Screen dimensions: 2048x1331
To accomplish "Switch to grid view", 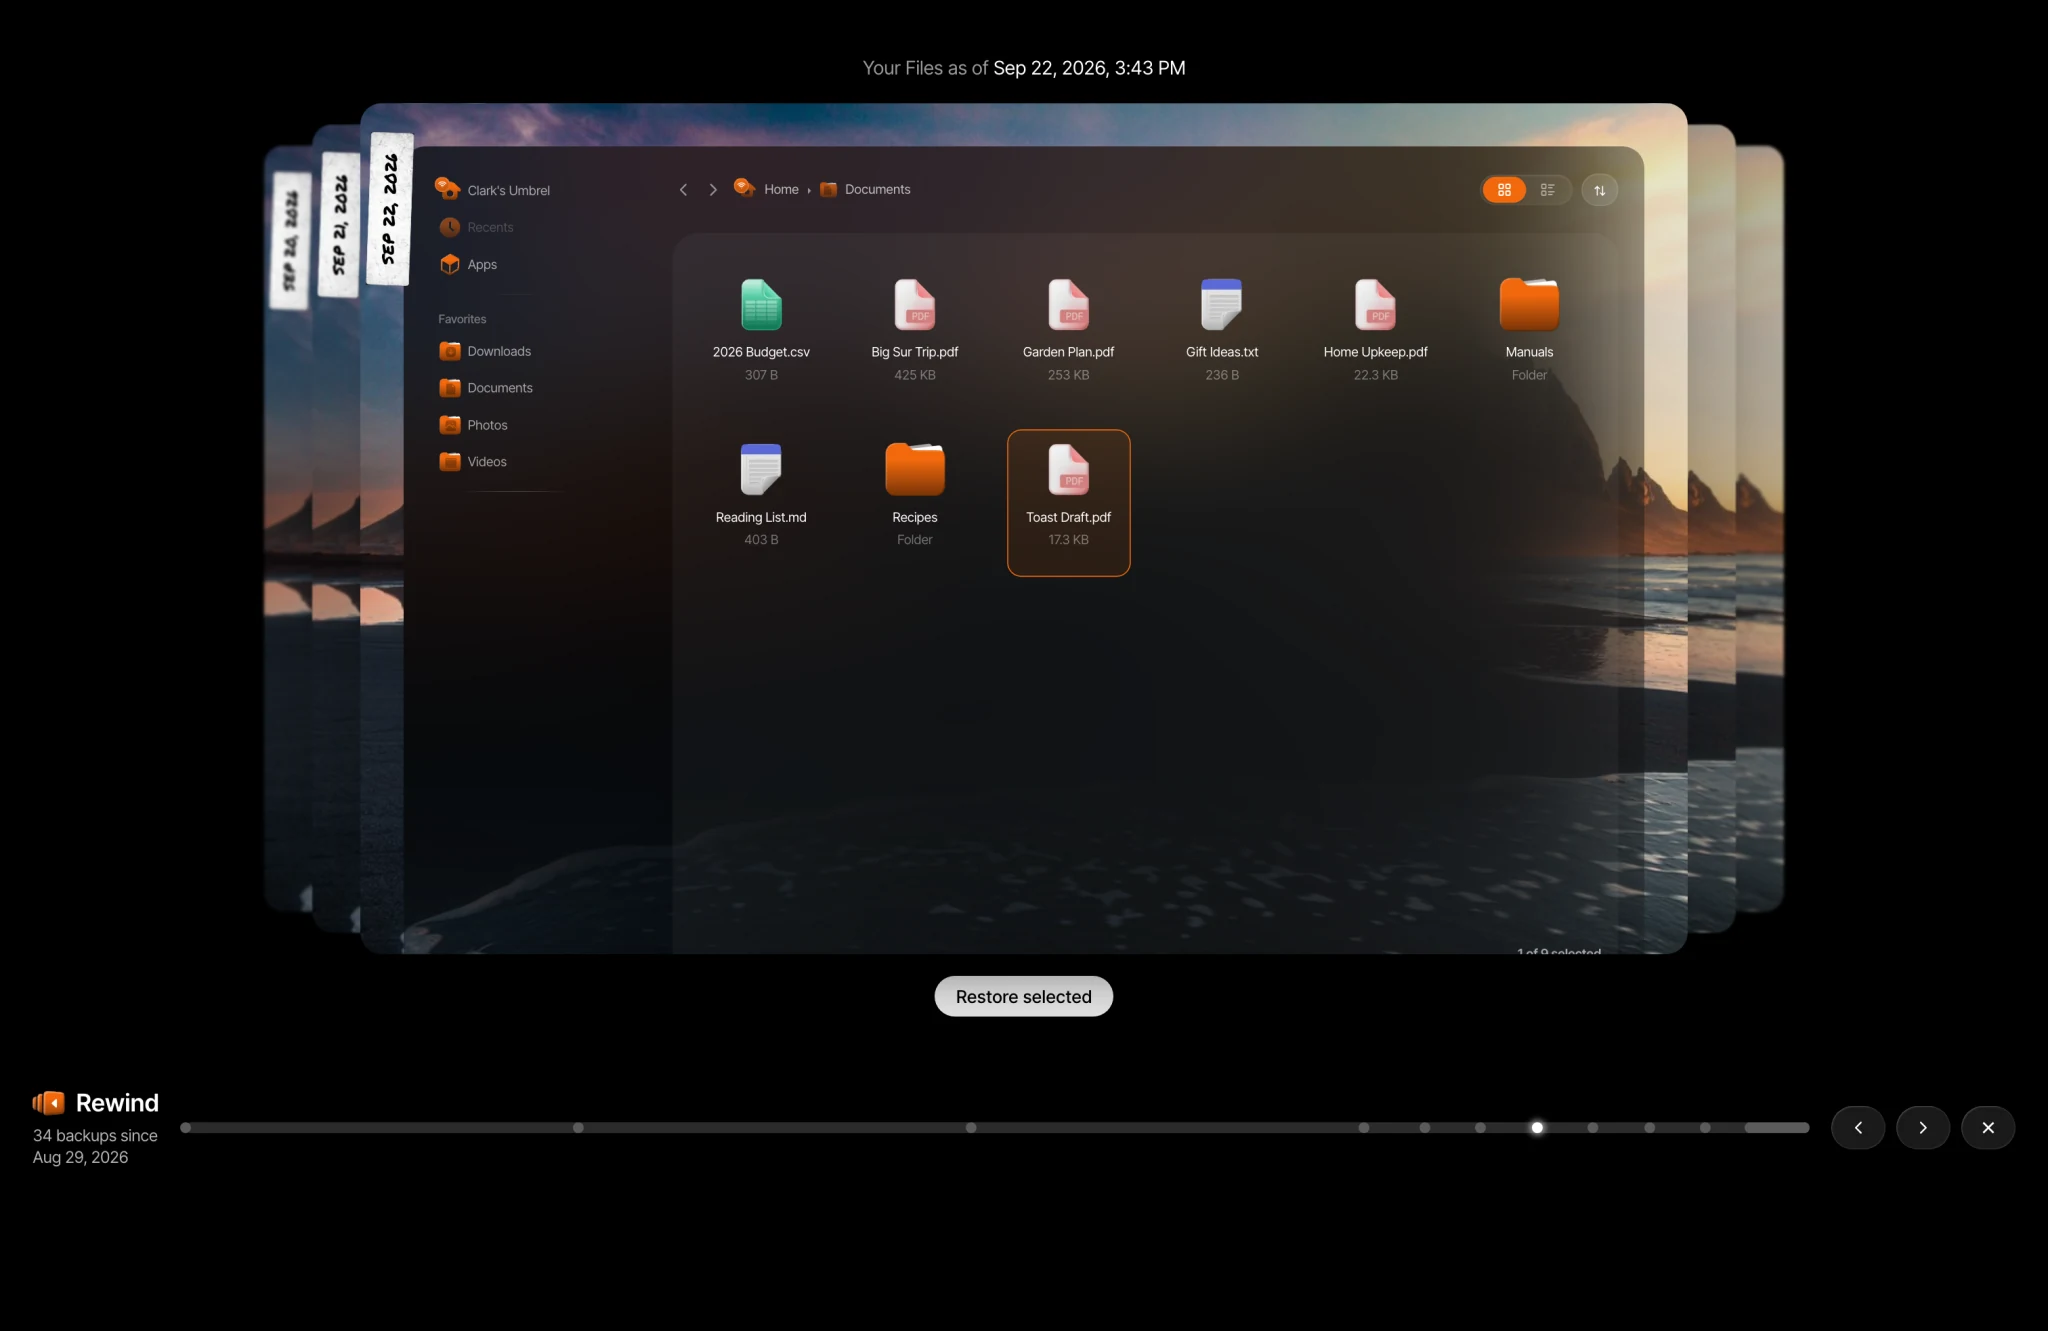I will [1504, 190].
